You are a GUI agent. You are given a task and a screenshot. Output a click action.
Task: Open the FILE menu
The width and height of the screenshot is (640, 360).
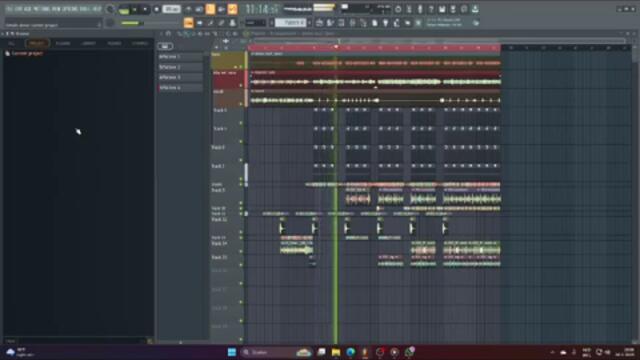(9, 9)
